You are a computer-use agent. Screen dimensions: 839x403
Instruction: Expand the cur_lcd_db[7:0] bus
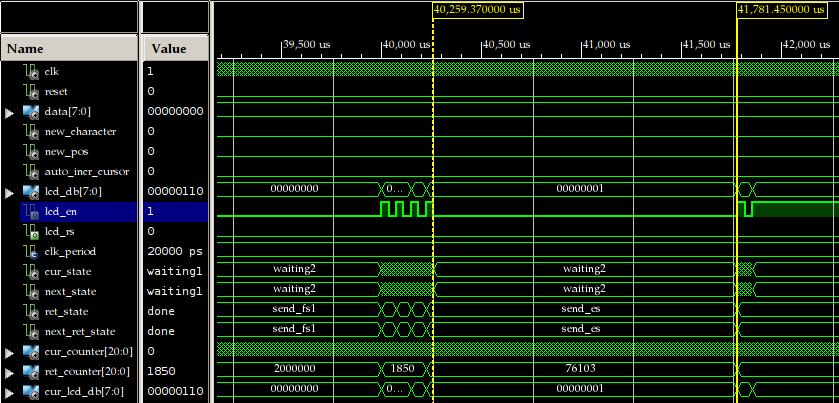point(10,392)
